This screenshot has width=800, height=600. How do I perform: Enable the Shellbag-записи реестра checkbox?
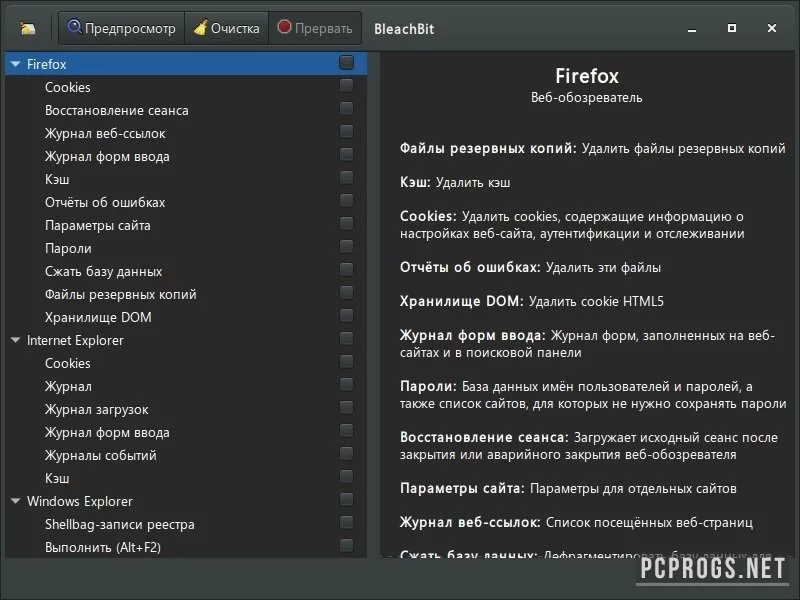point(346,522)
